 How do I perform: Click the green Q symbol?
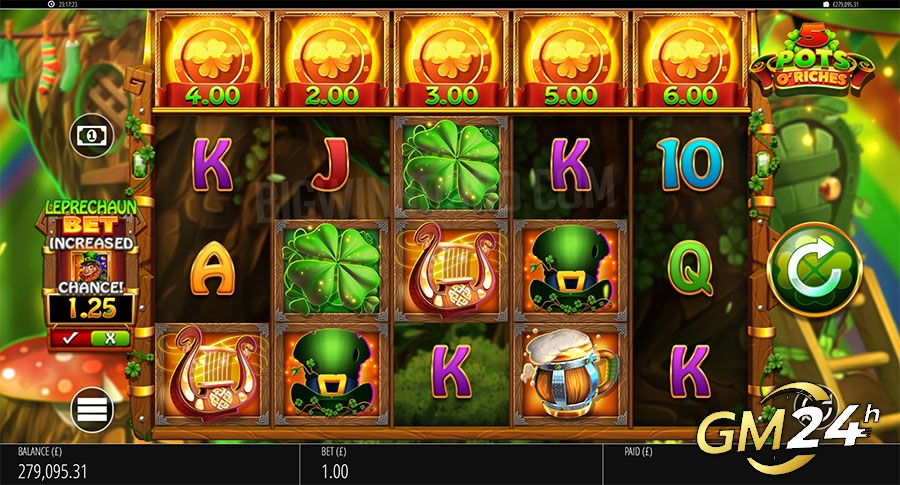coord(690,268)
